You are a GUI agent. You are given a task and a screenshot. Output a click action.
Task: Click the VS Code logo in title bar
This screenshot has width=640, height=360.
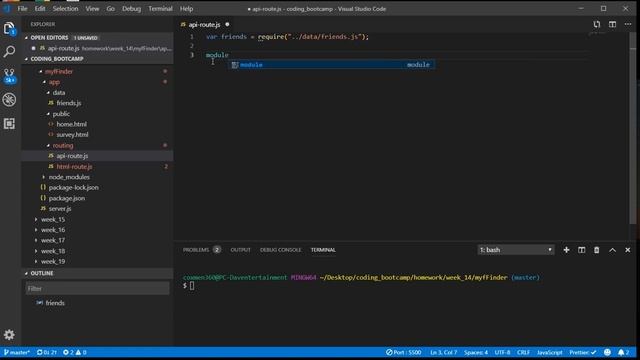coord(7,9)
